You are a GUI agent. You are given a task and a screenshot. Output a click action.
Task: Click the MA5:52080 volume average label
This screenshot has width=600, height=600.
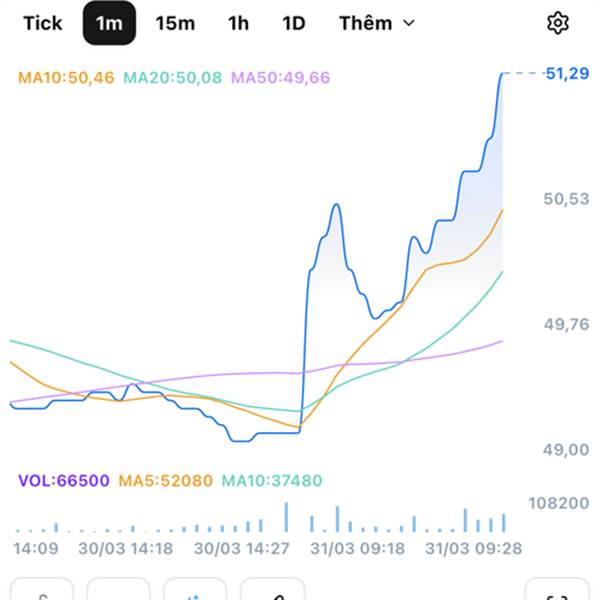pos(166,481)
